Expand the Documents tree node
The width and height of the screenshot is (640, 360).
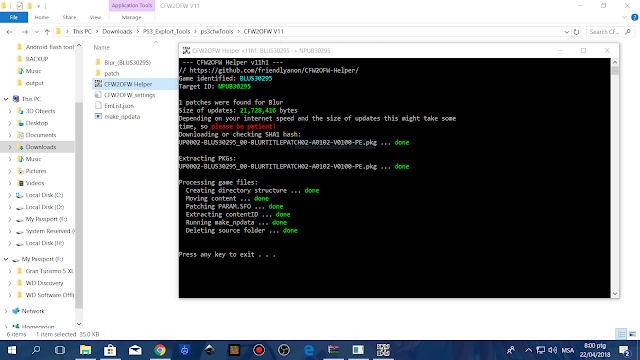[x=10, y=135]
